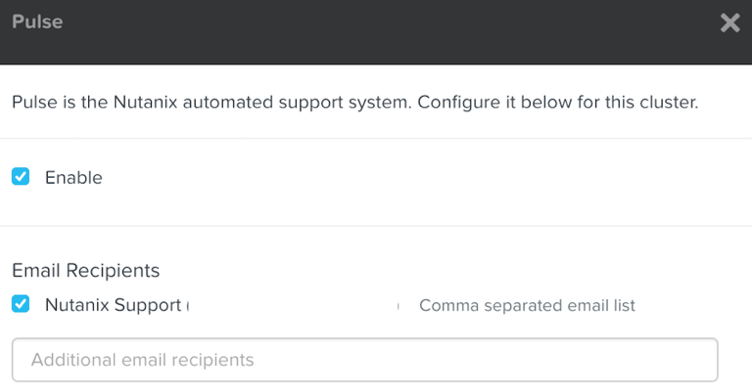Click the Email Recipients heading
This screenshot has width=752, height=386.
pyautogui.click(x=86, y=270)
